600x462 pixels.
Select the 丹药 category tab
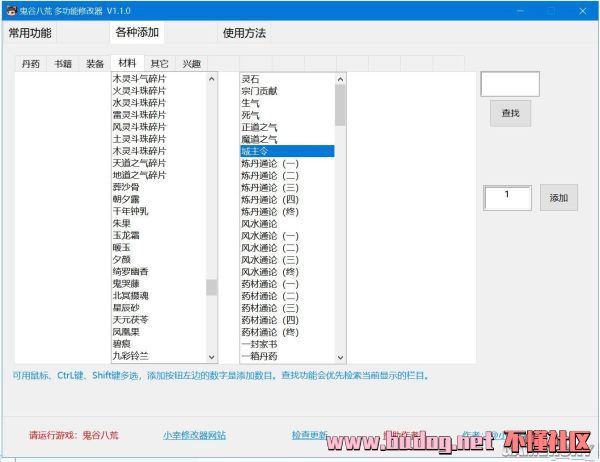tap(31, 63)
